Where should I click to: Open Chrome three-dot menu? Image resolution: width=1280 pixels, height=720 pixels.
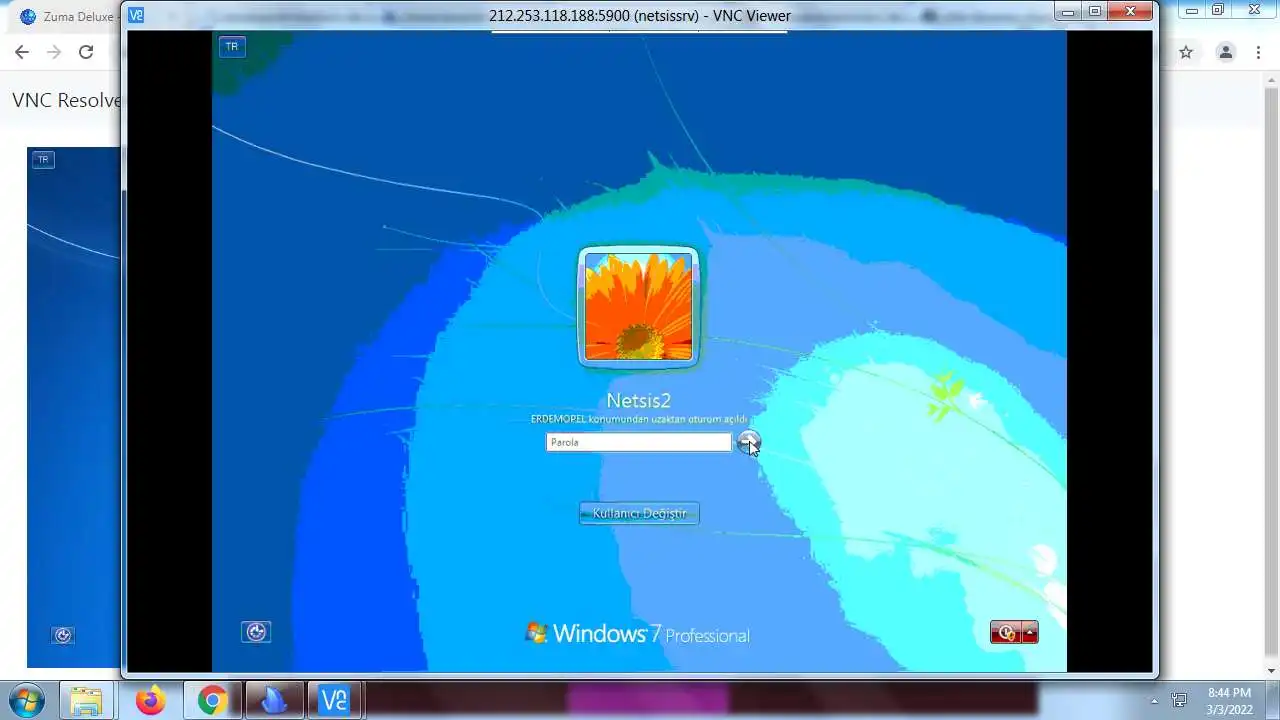[1258, 52]
